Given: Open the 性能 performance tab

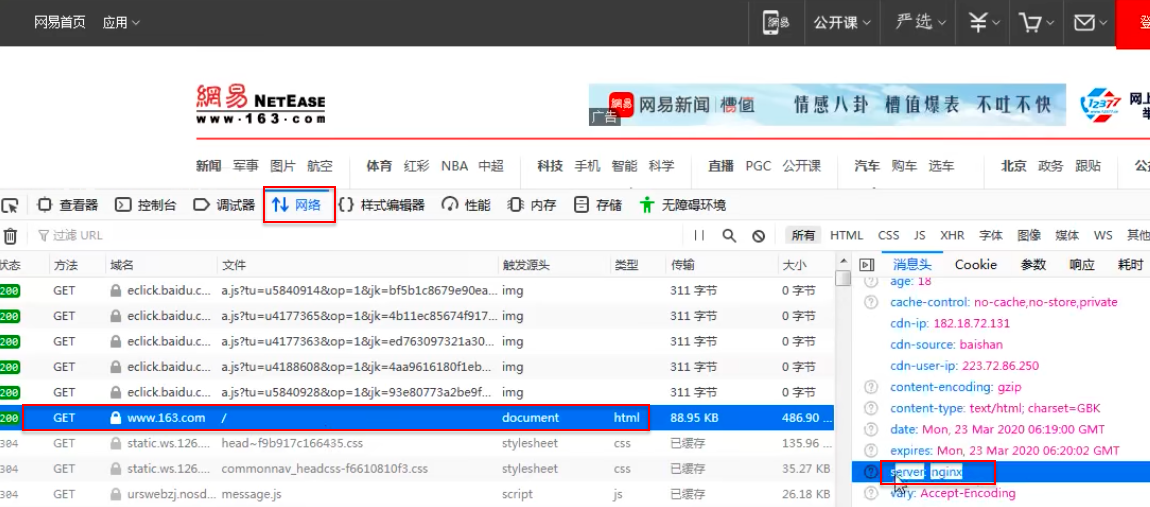Looking at the screenshot, I should (466, 205).
